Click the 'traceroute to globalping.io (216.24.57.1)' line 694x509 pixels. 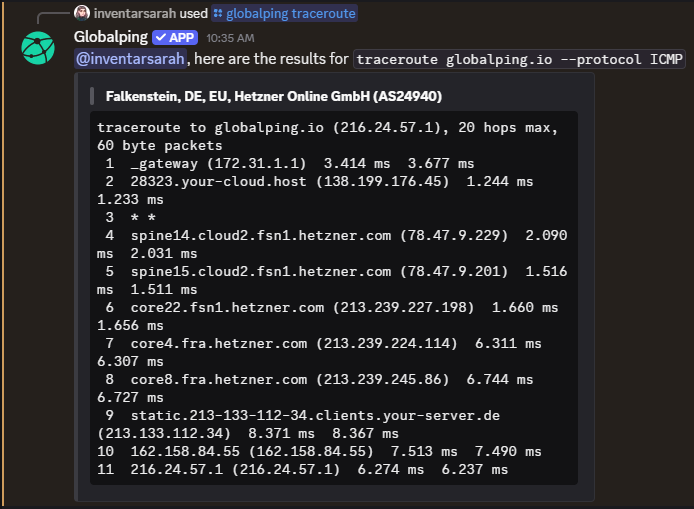[327, 127]
